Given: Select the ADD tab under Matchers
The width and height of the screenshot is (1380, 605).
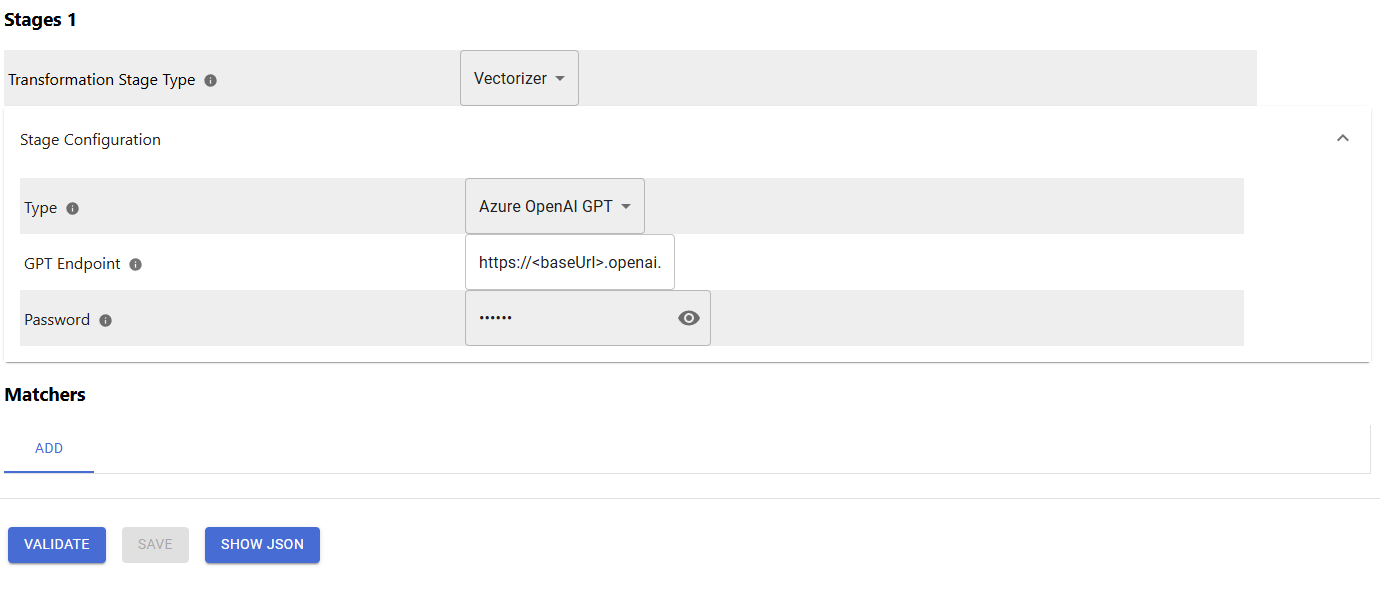Looking at the screenshot, I should [49, 448].
